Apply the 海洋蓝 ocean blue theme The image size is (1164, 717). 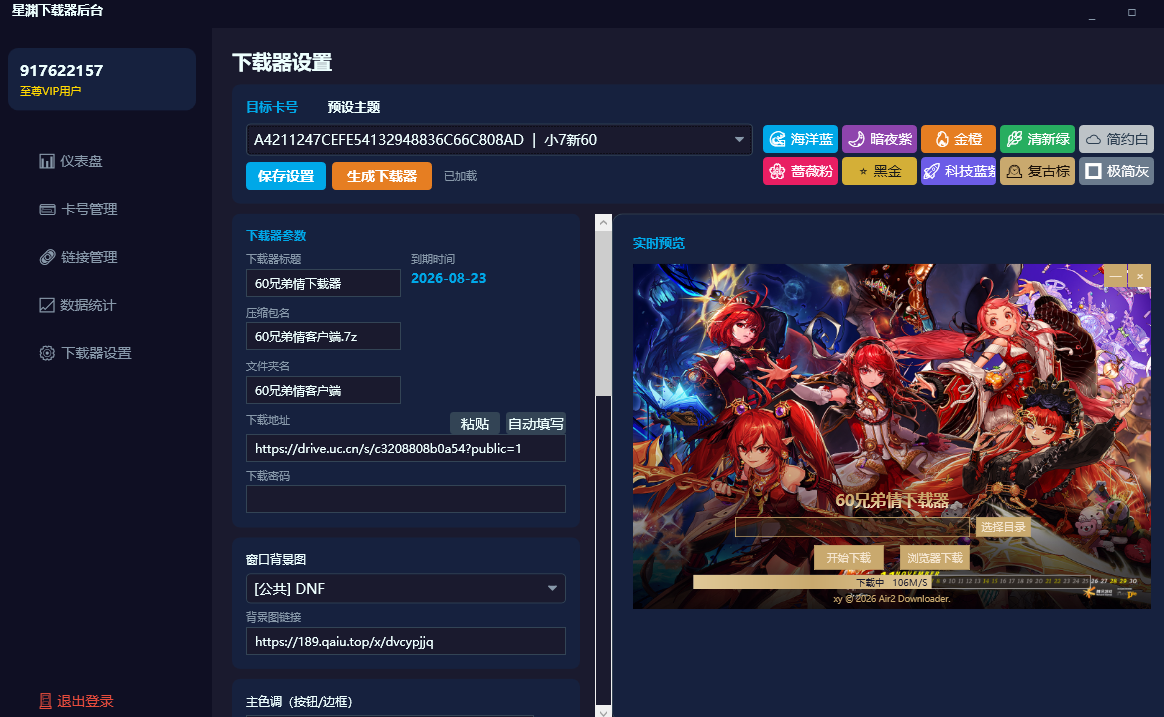pyautogui.click(x=800, y=140)
